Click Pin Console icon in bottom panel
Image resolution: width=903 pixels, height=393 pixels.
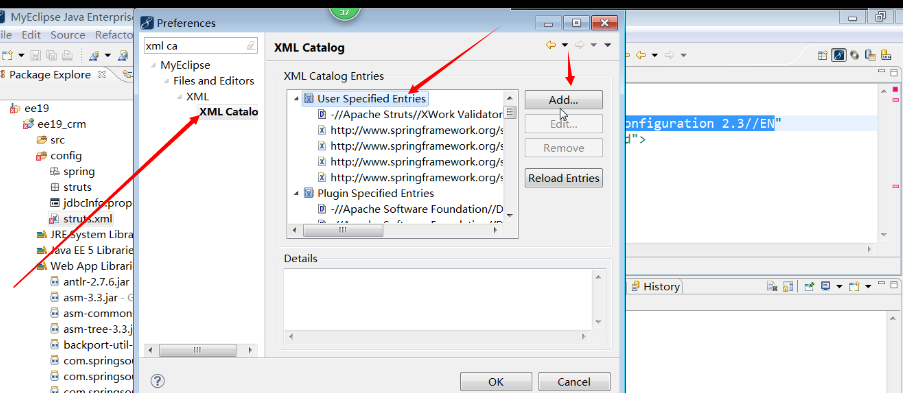tap(810, 286)
